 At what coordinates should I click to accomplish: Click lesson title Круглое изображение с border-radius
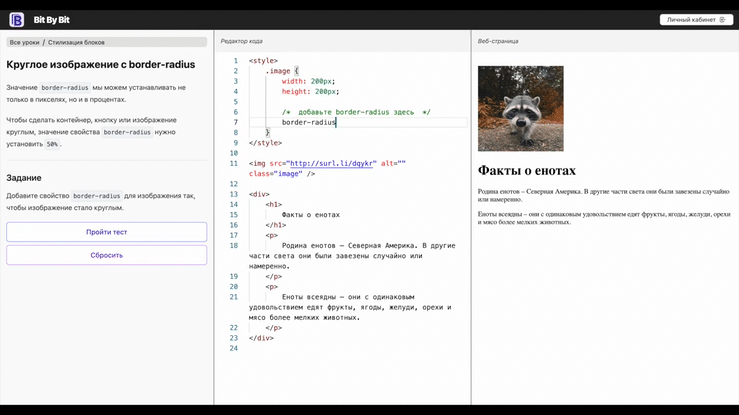101,65
